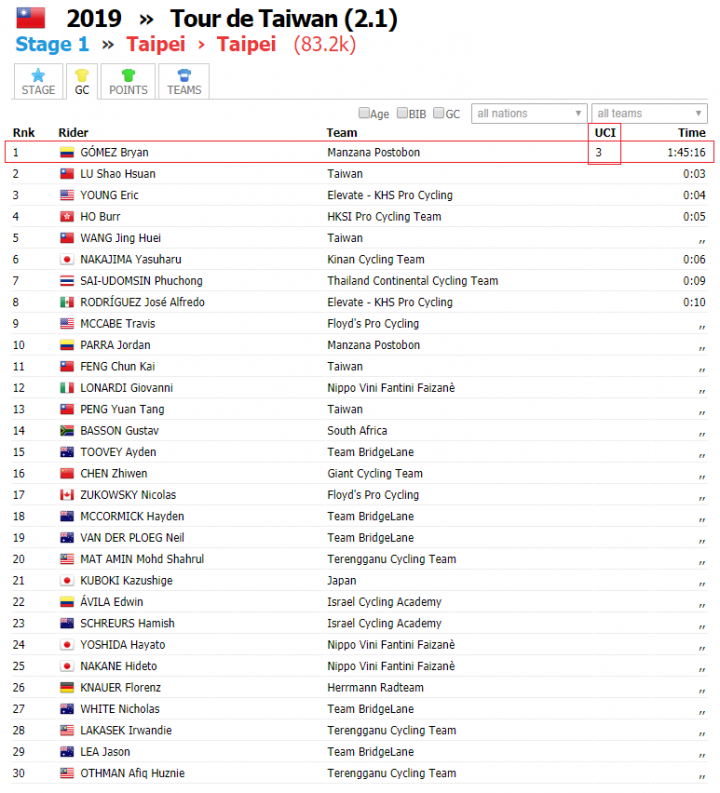Click the Stage 1 link
This screenshot has height=793, width=720.
(52, 45)
